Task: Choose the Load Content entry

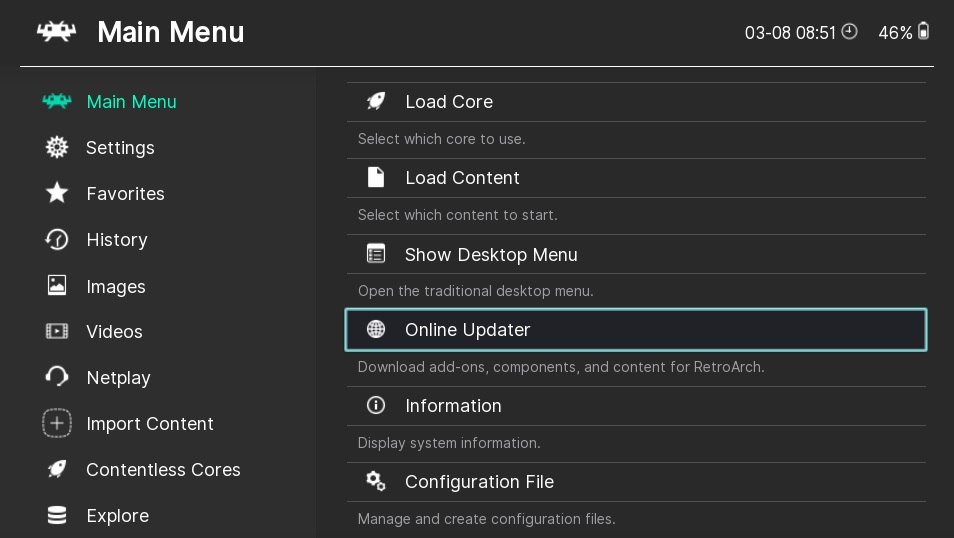Action: click(636, 178)
